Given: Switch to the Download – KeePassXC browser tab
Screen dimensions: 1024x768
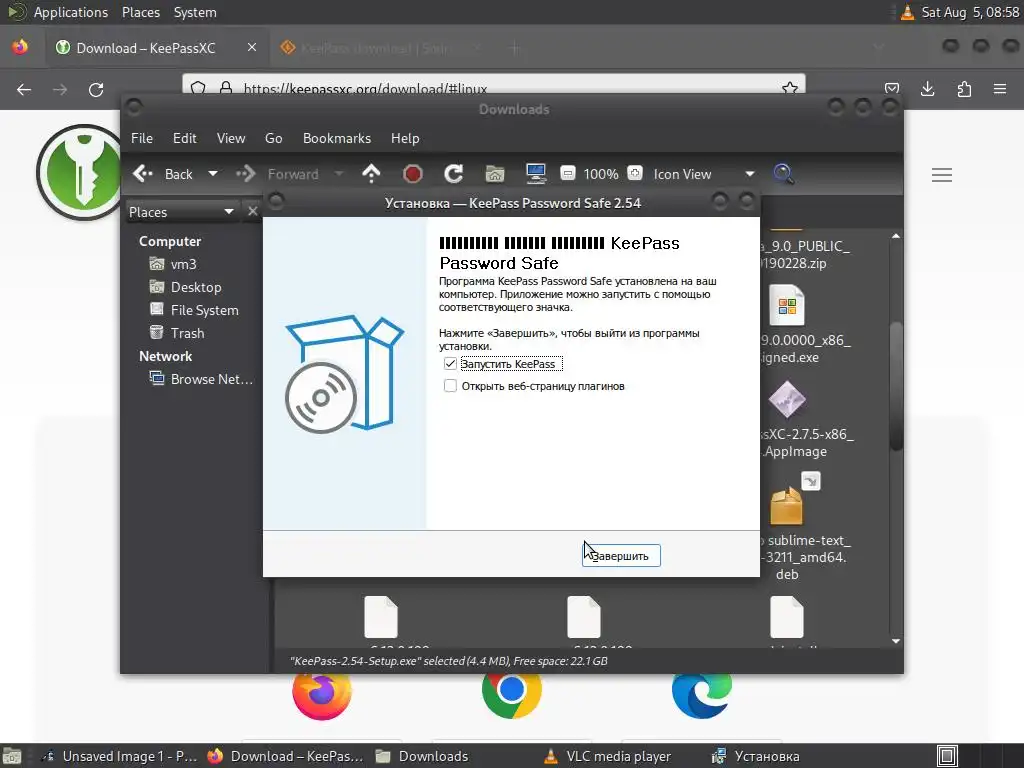Looking at the screenshot, I should pyautogui.click(x=146, y=48).
